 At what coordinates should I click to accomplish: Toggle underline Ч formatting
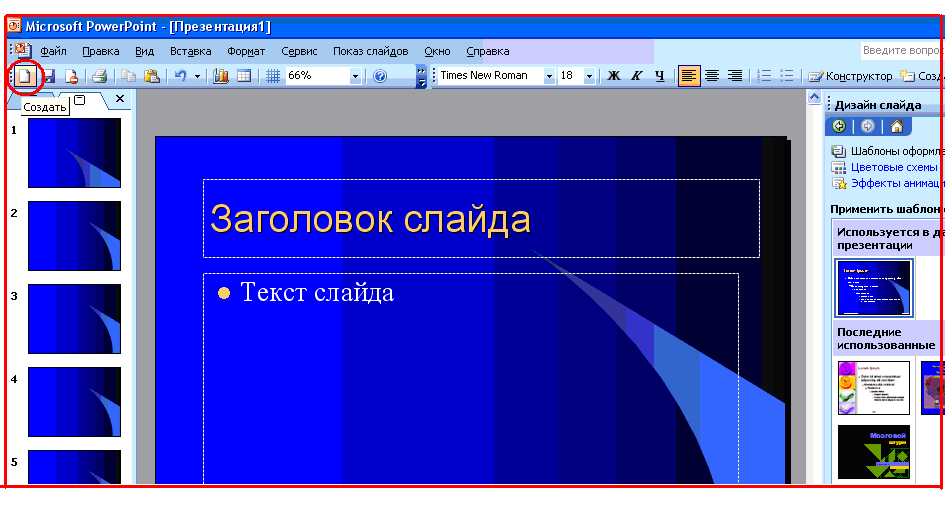(660, 76)
